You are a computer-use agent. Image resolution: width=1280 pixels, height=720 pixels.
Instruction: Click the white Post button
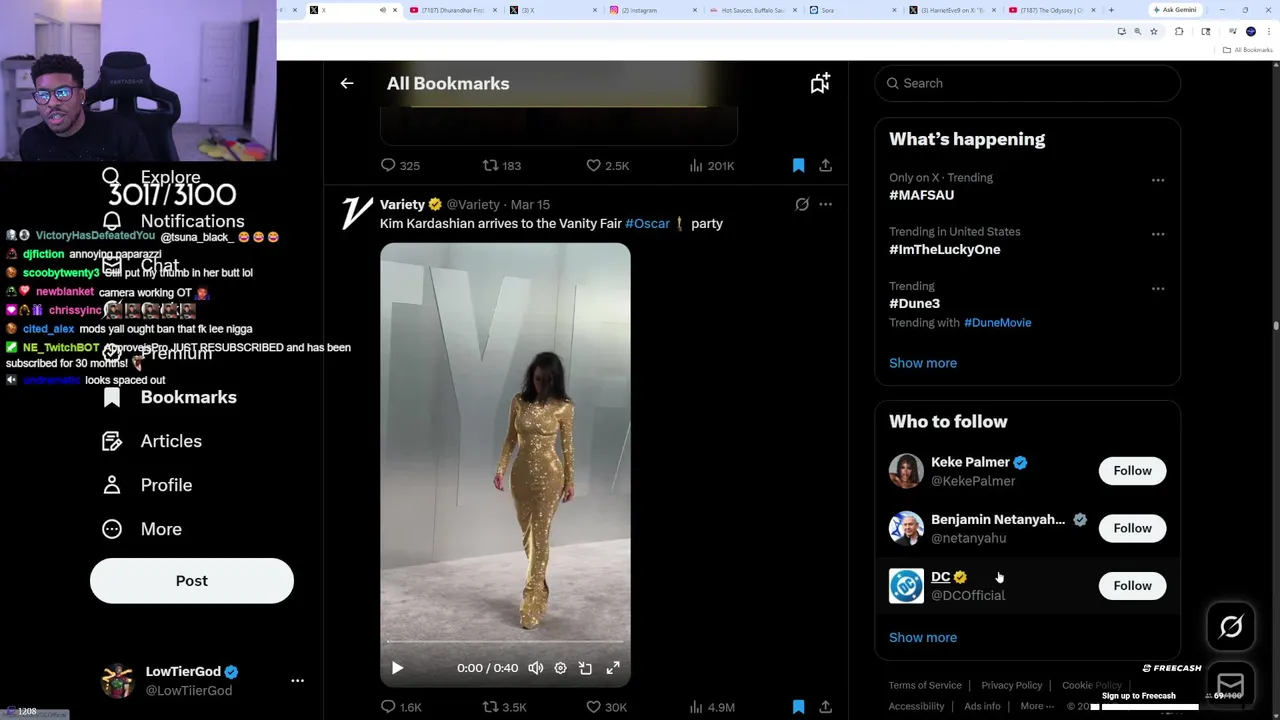coord(192,581)
